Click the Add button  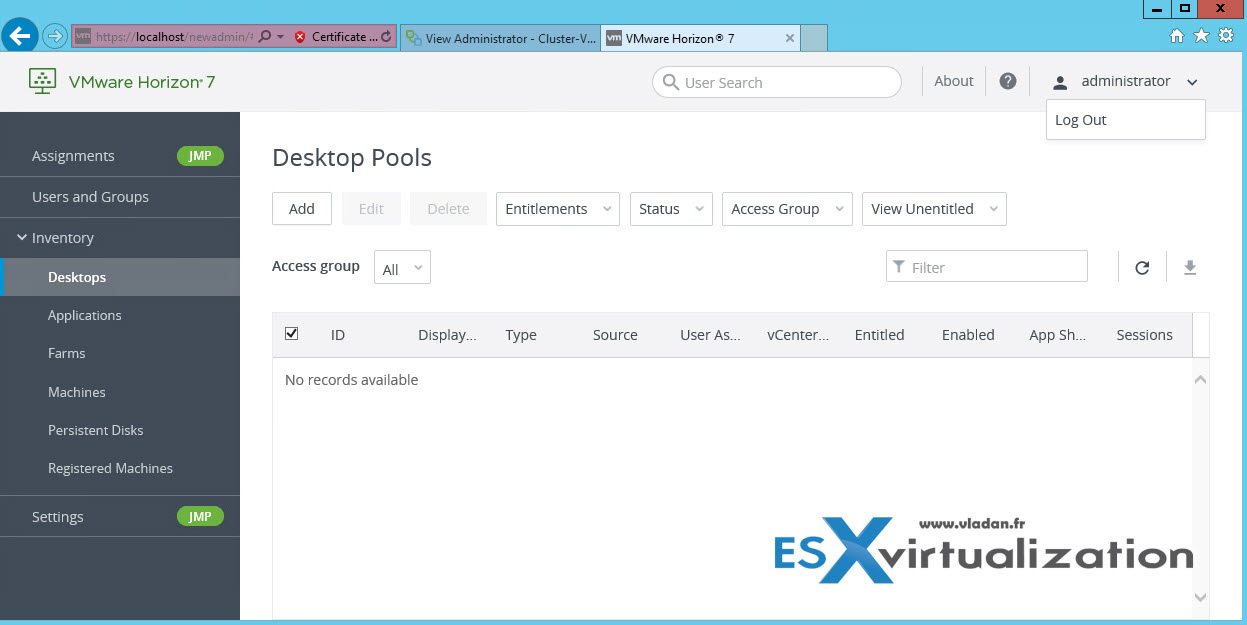coord(302,209)
